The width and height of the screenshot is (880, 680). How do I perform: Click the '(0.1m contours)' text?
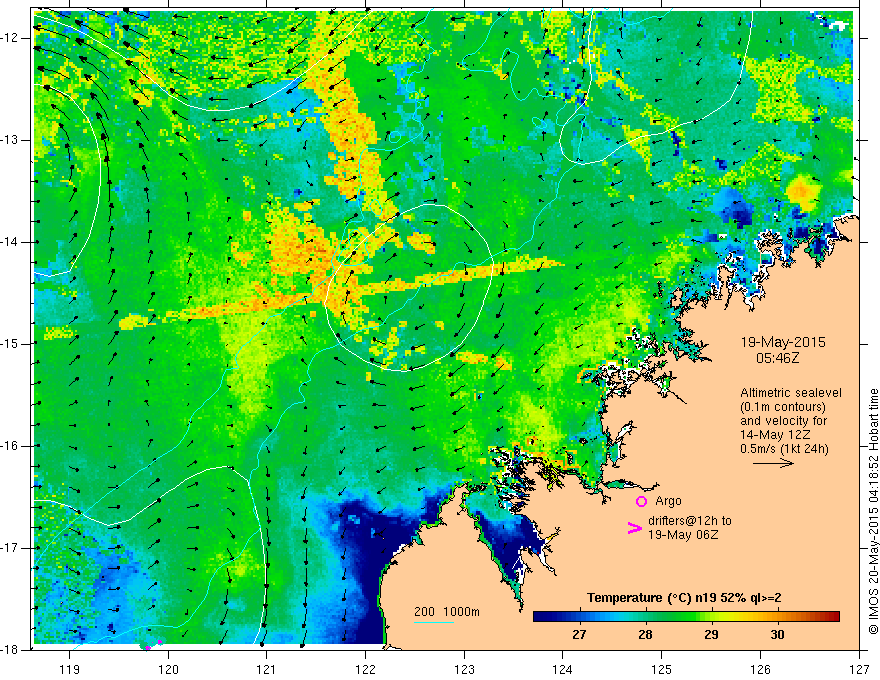[783, 407]
